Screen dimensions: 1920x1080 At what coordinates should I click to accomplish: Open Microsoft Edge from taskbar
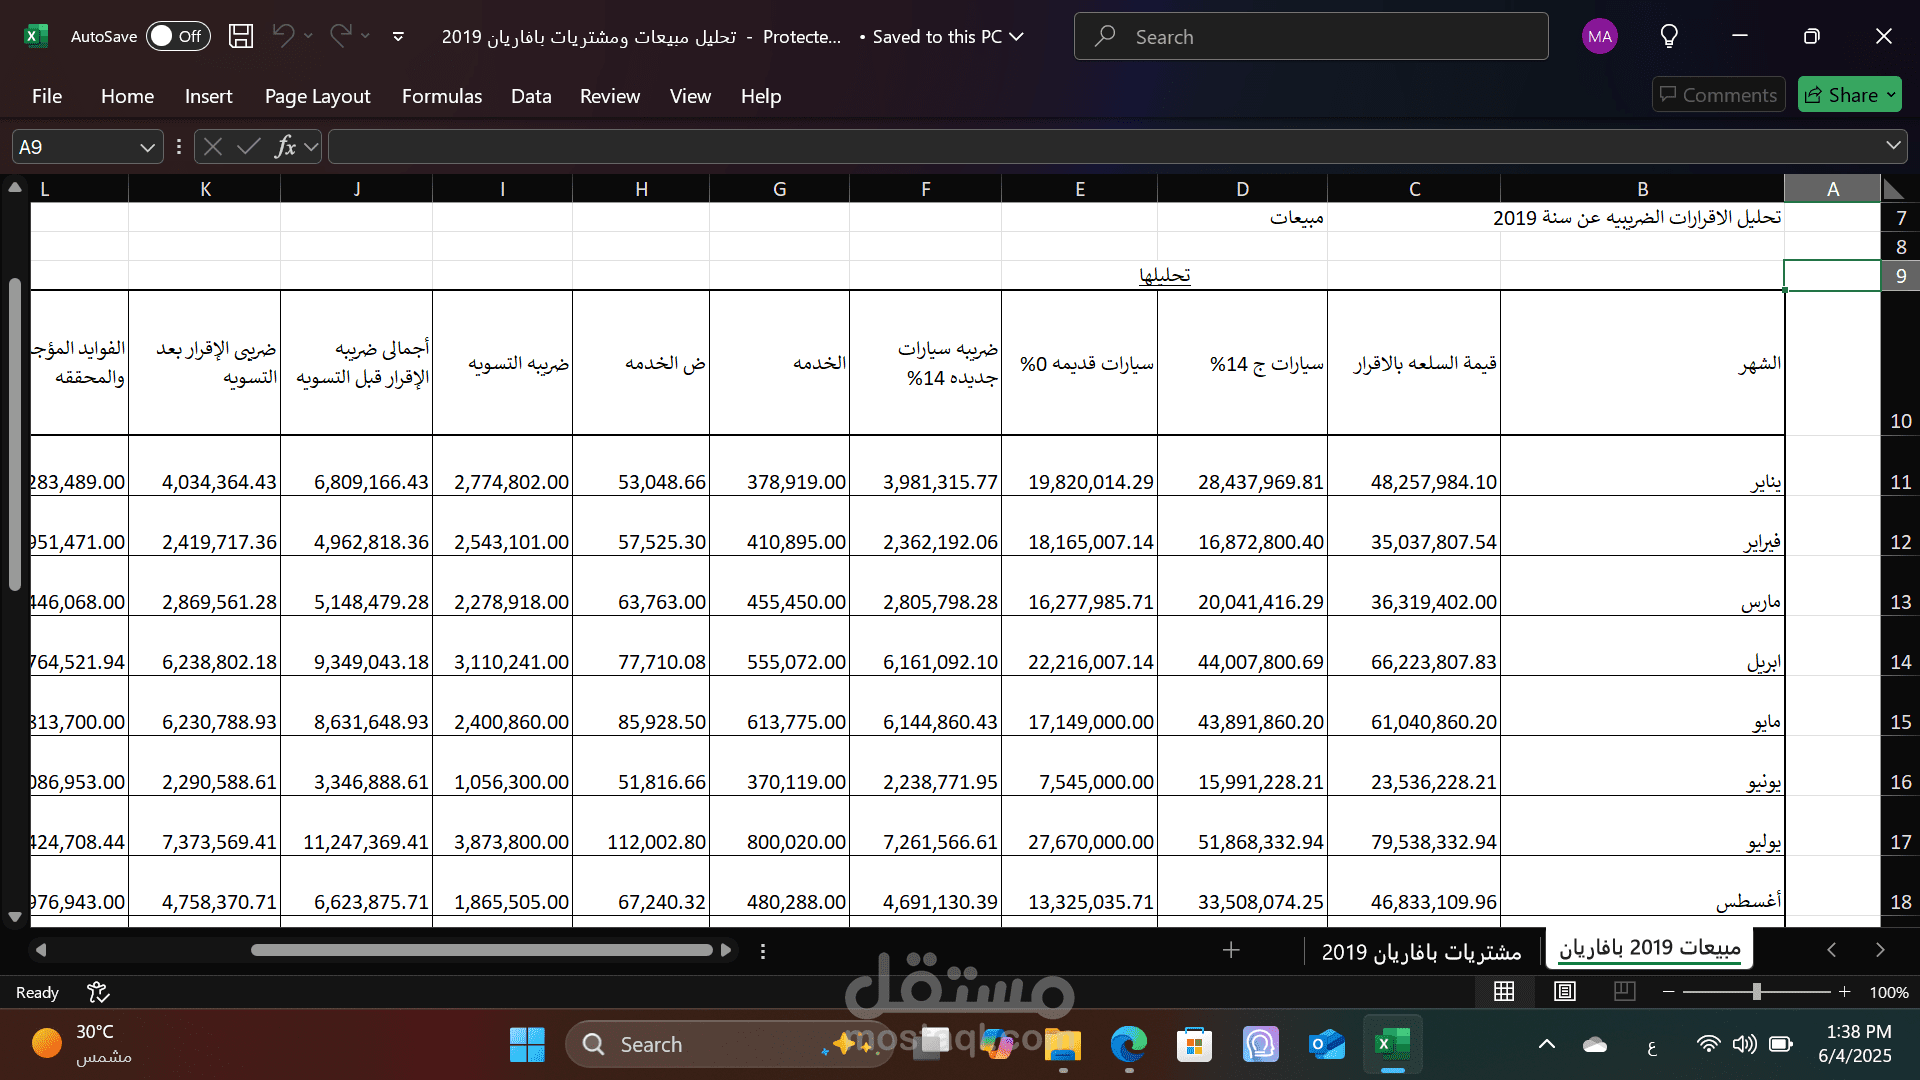(x=1128, y=1044)
